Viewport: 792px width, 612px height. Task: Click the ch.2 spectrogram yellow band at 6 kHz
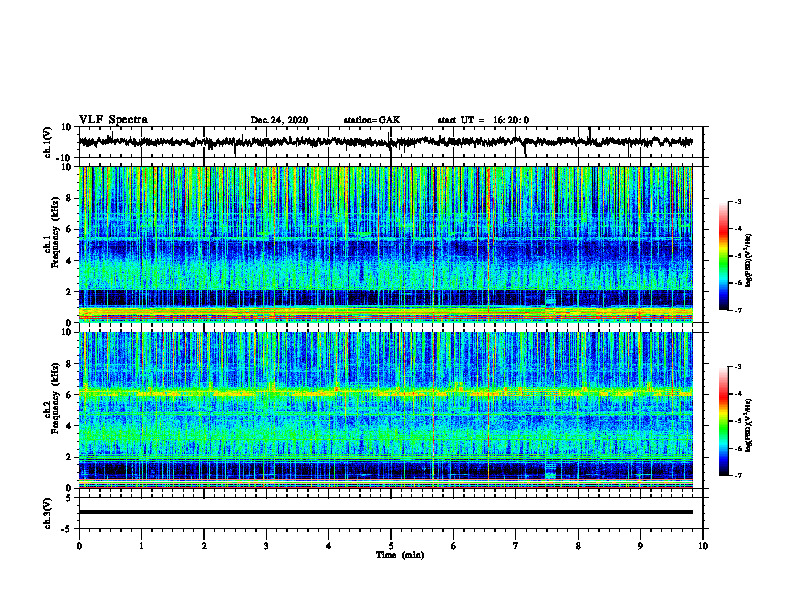[385, 392]
